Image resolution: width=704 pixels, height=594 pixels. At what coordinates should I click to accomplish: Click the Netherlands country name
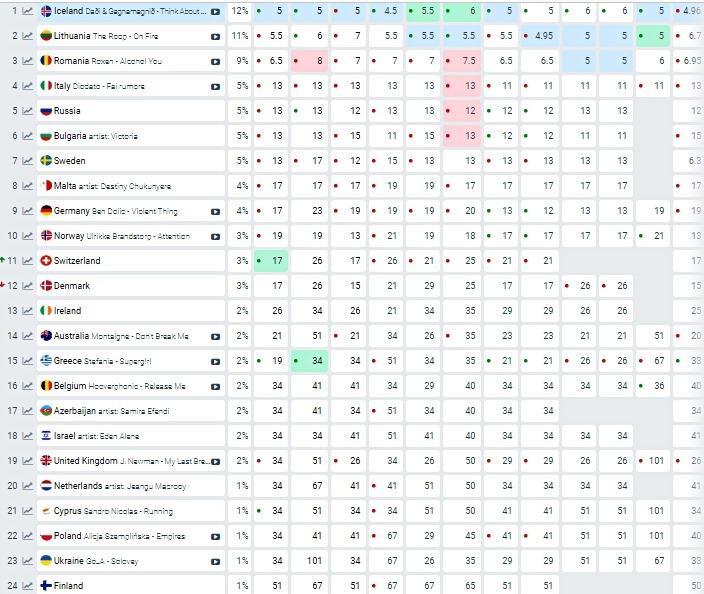click(78, 486)
